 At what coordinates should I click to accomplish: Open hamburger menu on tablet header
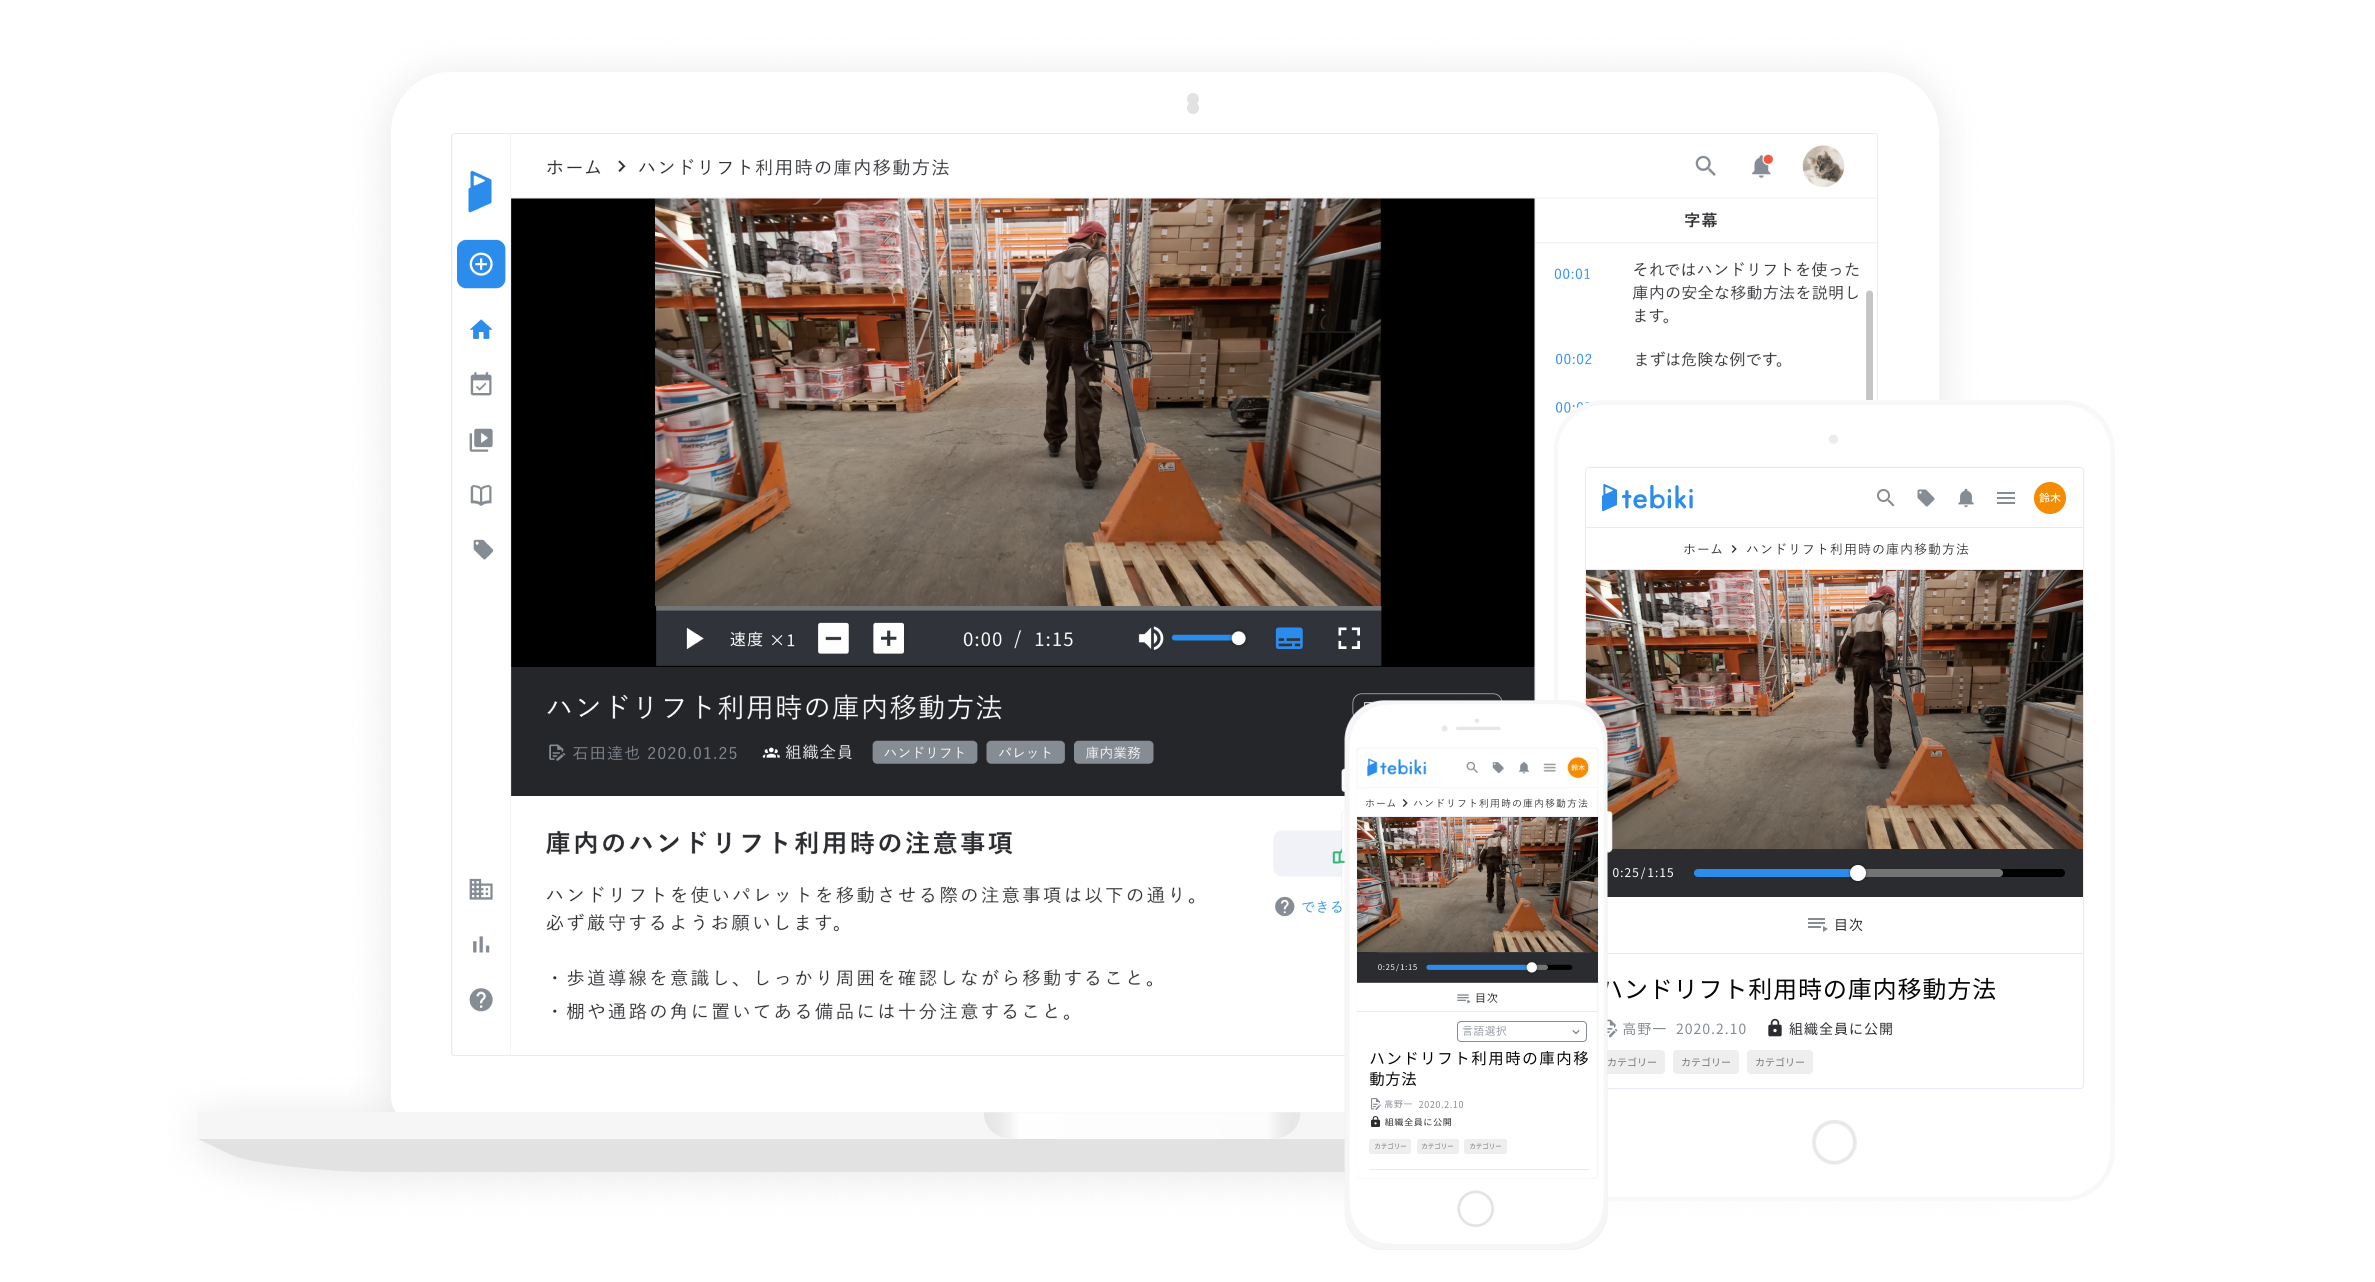click(x=2005, y=498)
